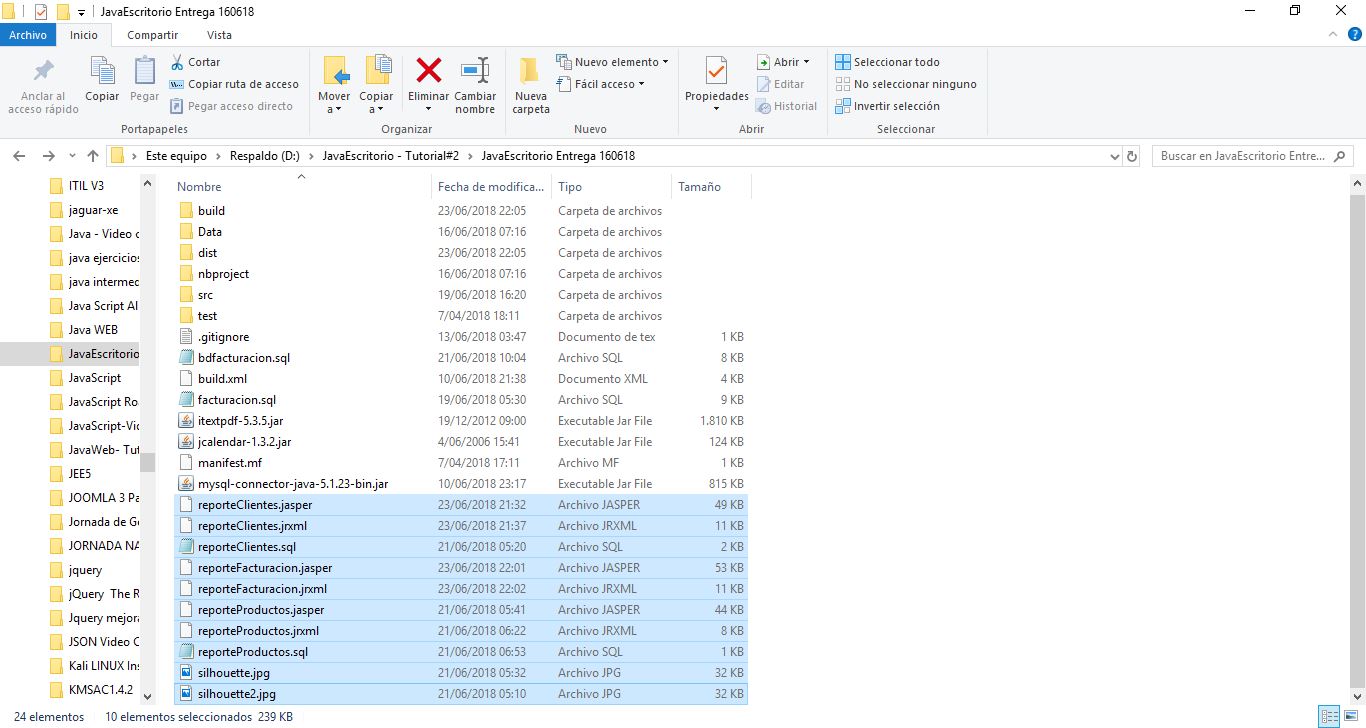Image resolution: width=1366 pixels, height=728 pixels.
Task: Open recent locations dropdown arrow
Action: pyautogui.click(x=71, y=157)
